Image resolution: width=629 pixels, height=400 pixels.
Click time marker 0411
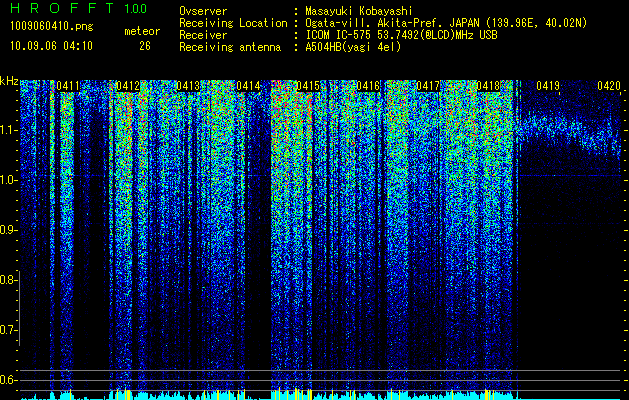(67, 85)
